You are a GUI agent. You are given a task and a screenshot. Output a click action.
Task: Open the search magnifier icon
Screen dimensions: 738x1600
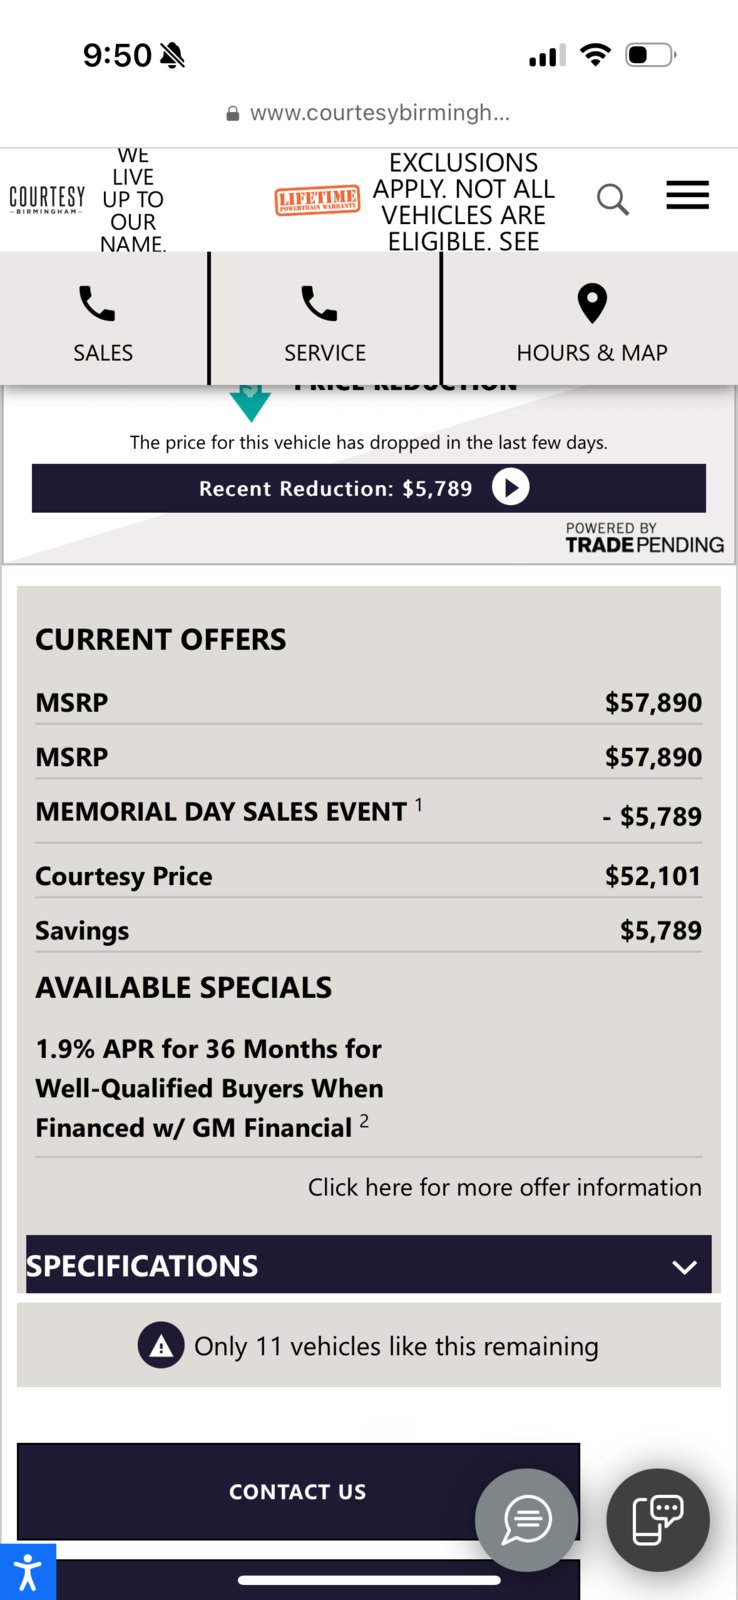click(613, 199)
